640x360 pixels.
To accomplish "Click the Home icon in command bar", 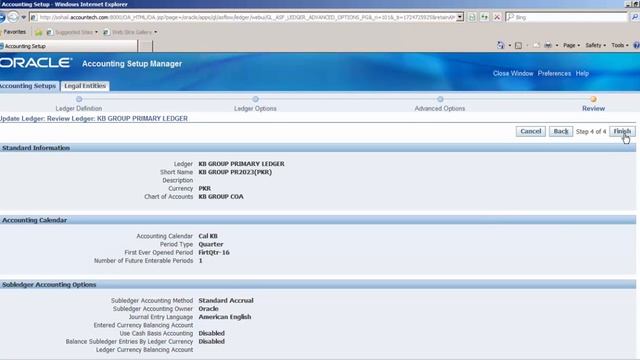I will tap(500, 45).
